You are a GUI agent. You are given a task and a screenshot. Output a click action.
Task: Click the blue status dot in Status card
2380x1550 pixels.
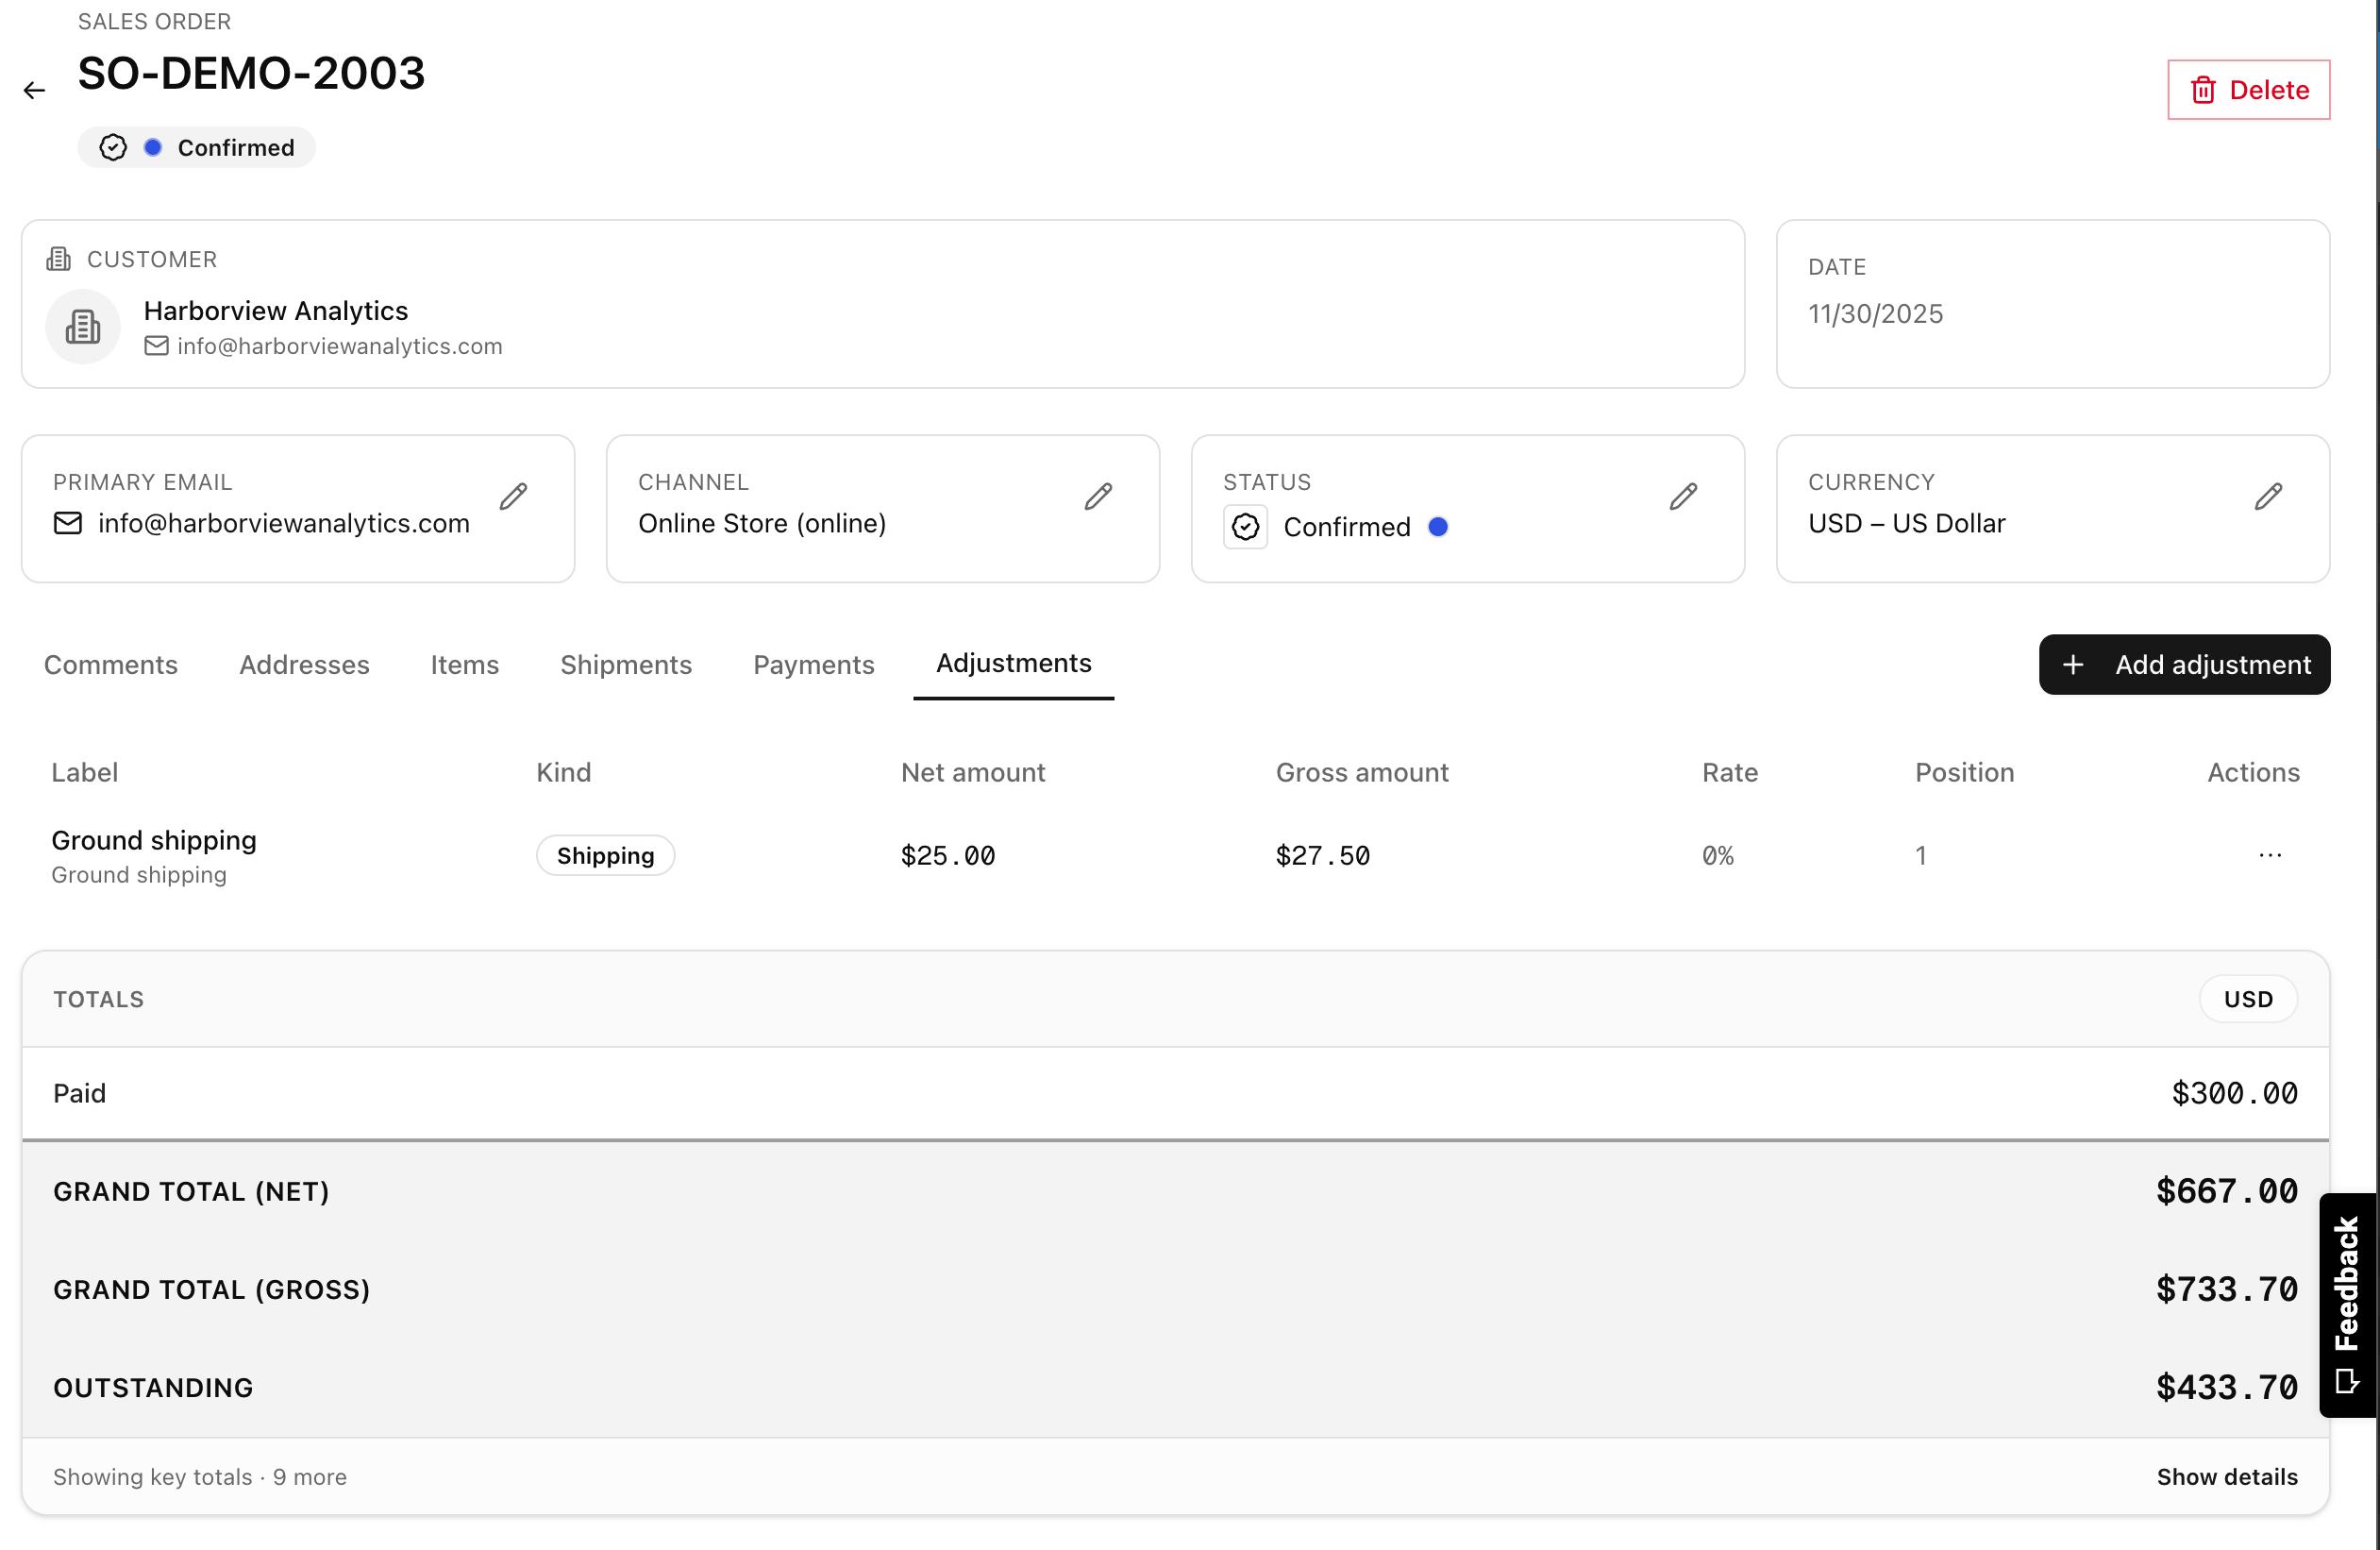[1437, 527]
